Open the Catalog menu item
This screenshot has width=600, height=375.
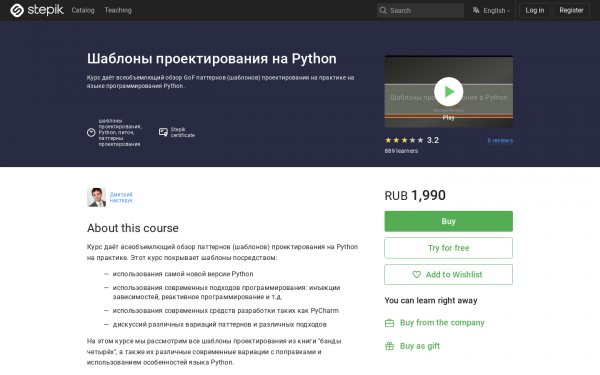pos(83,10)
